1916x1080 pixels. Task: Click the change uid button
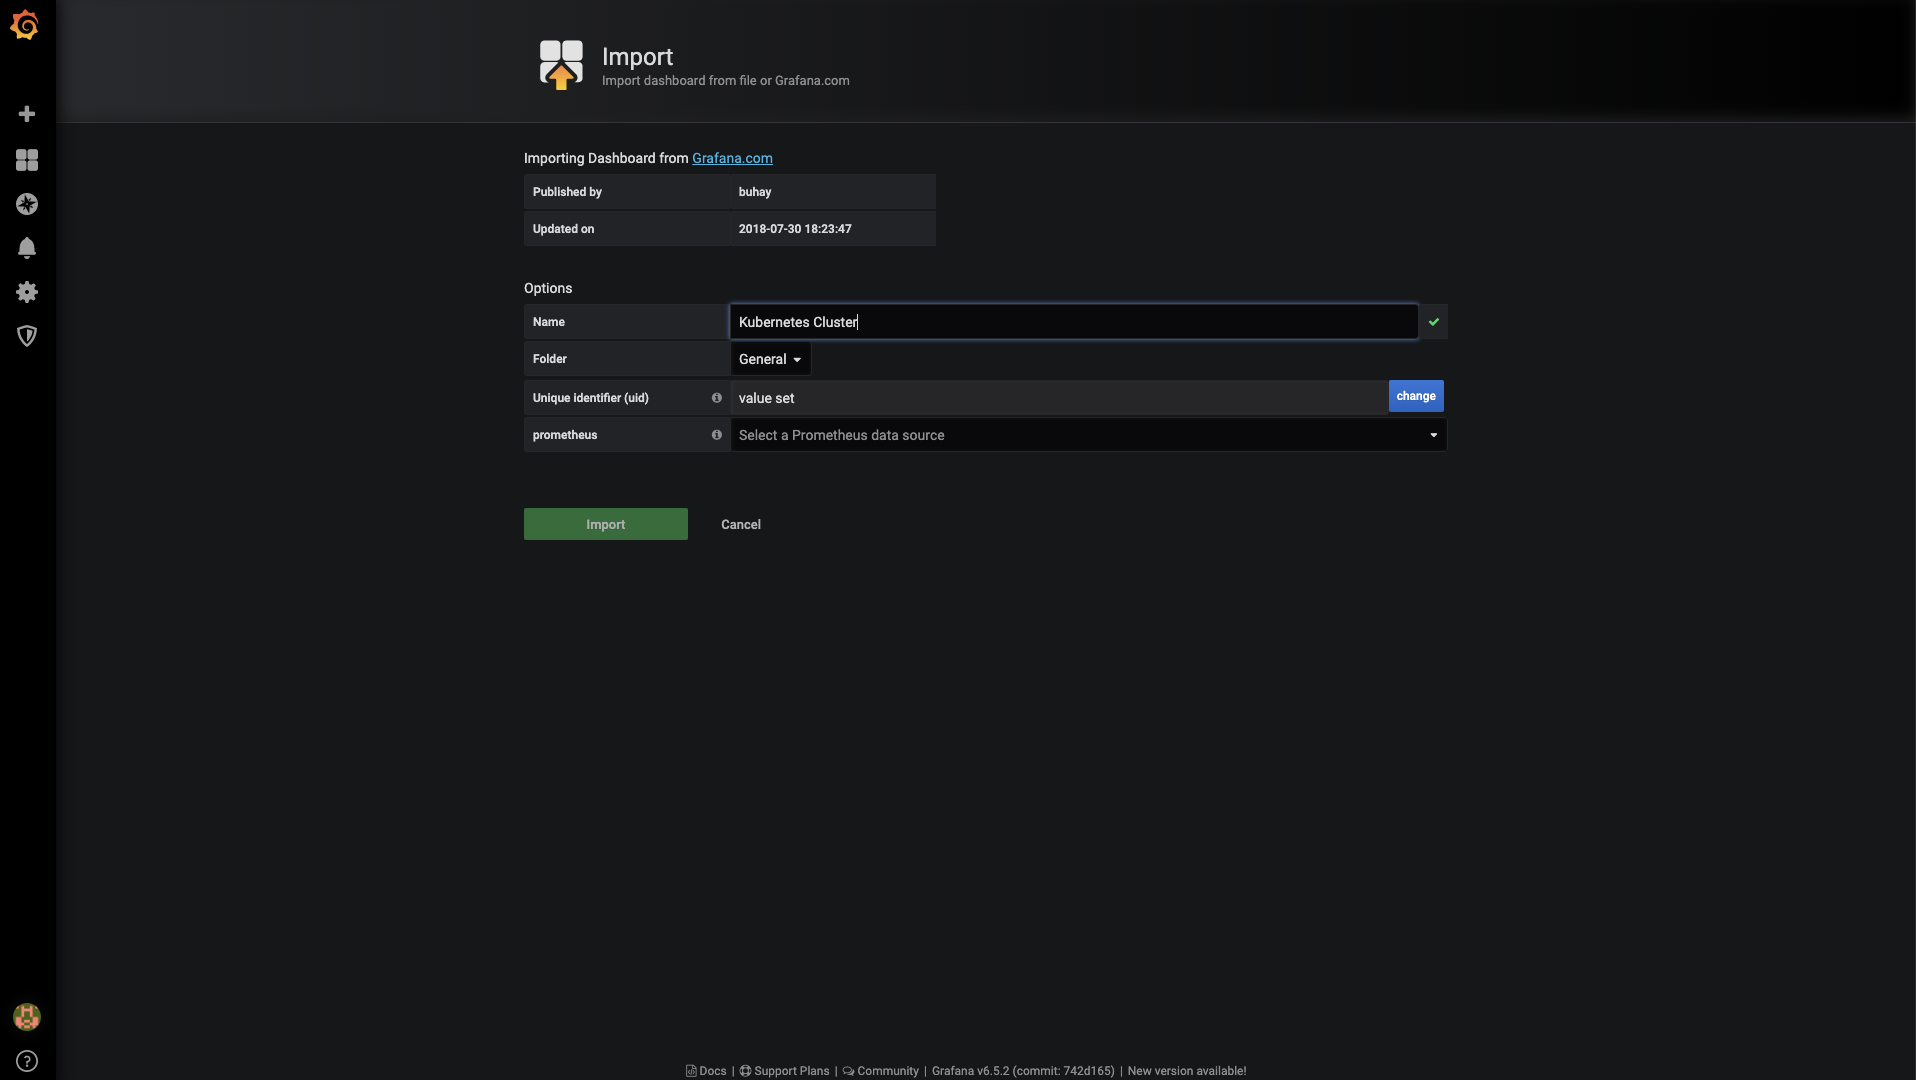(1416, 396)
